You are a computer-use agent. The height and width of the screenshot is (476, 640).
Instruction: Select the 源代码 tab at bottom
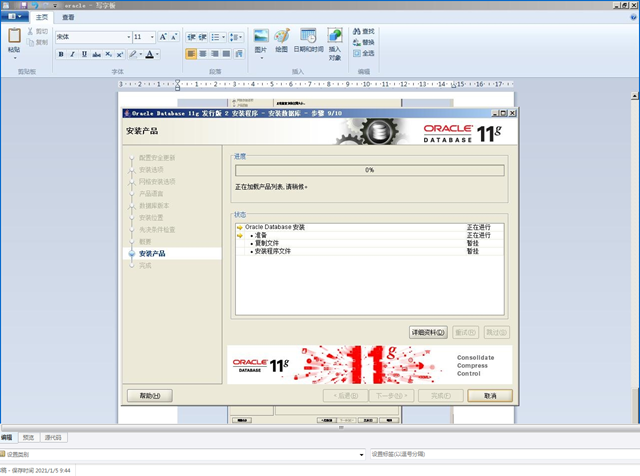(x=53, y=437)
